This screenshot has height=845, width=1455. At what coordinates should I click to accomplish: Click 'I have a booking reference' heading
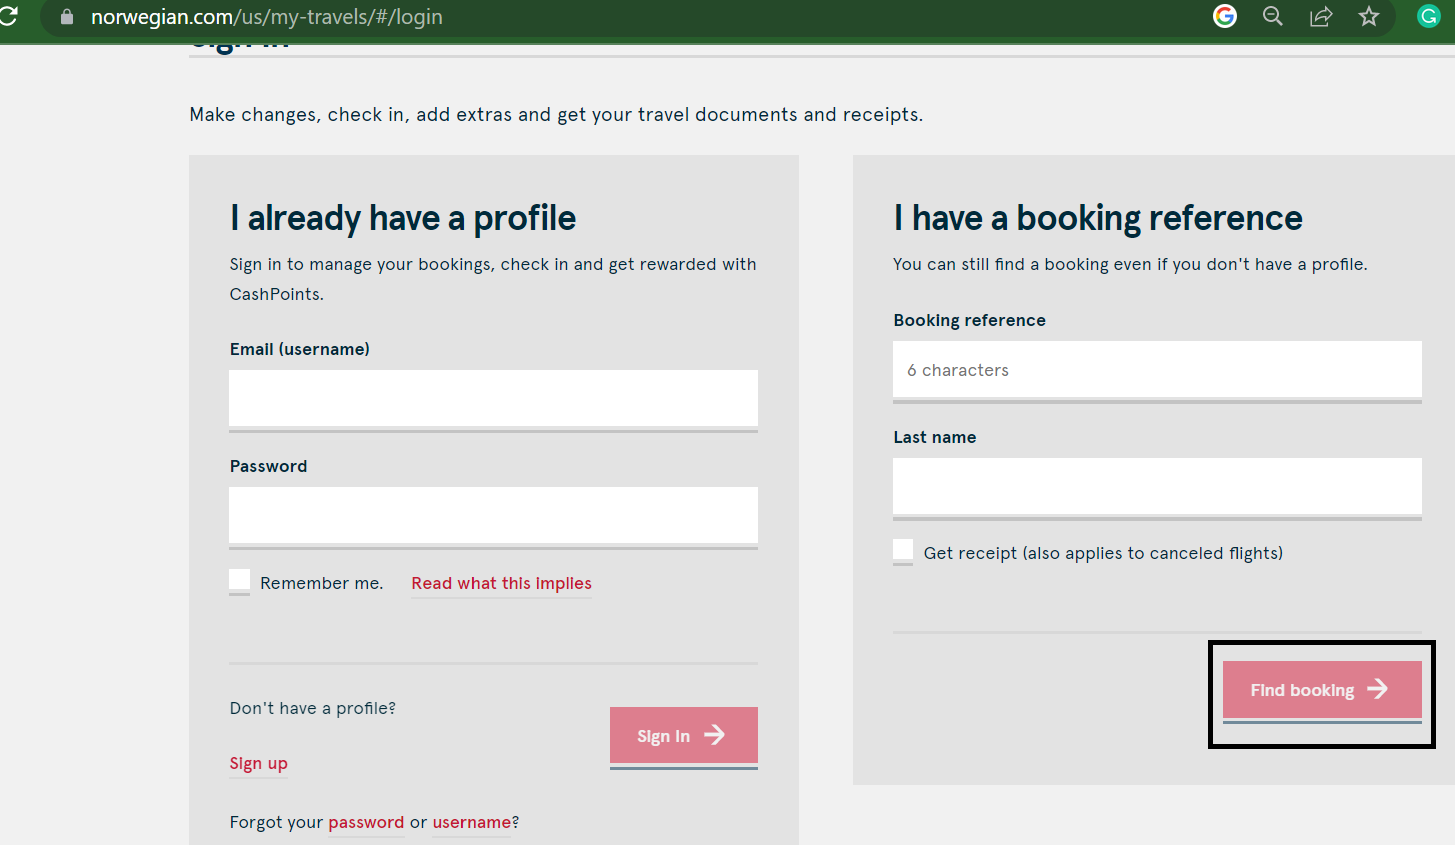coord(1098,218)
